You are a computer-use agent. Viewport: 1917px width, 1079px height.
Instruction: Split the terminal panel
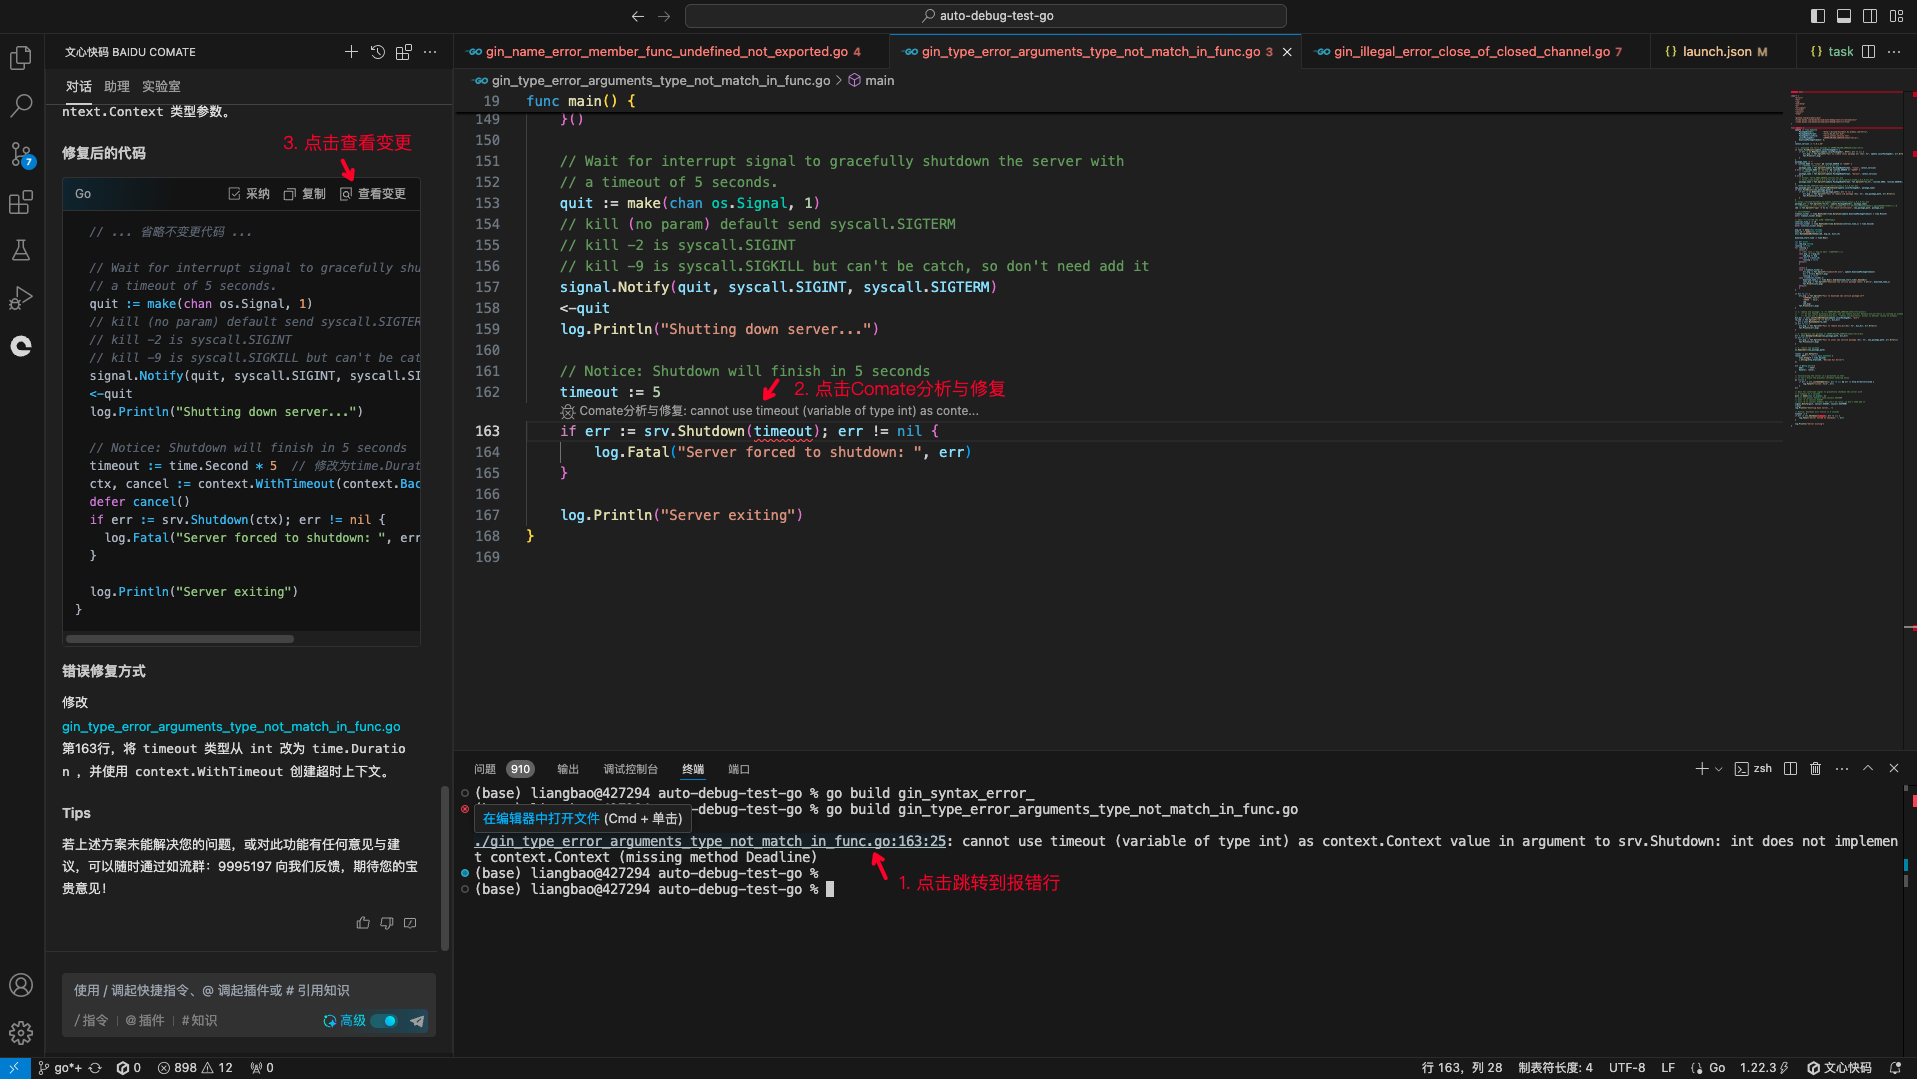coord(1790,769)
